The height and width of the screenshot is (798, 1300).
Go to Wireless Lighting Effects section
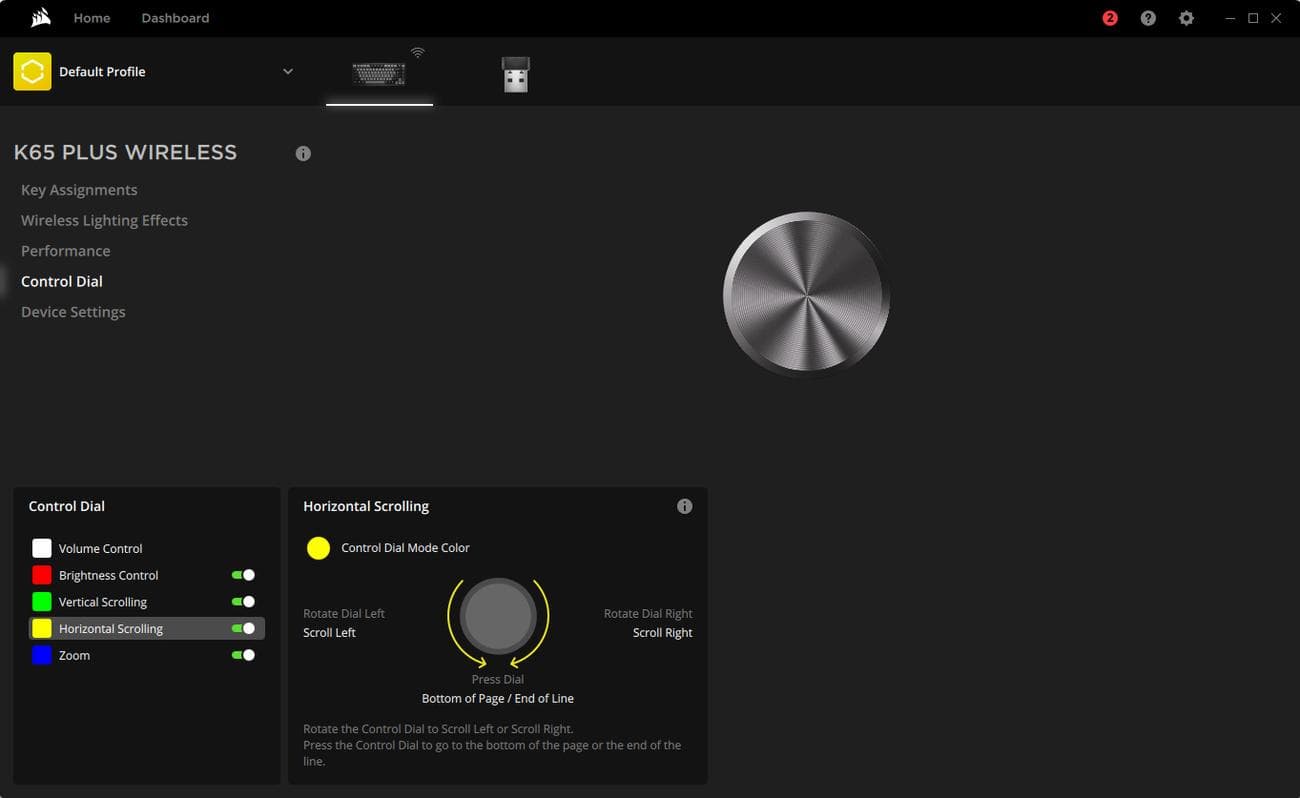[x=104, y=220]
